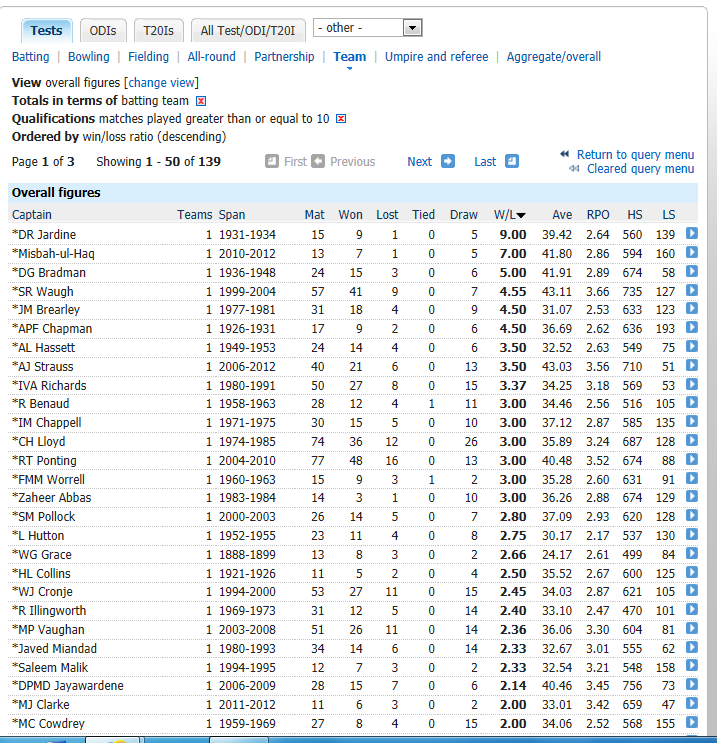Switch to the ODIs tab

(x=103, y=31)
